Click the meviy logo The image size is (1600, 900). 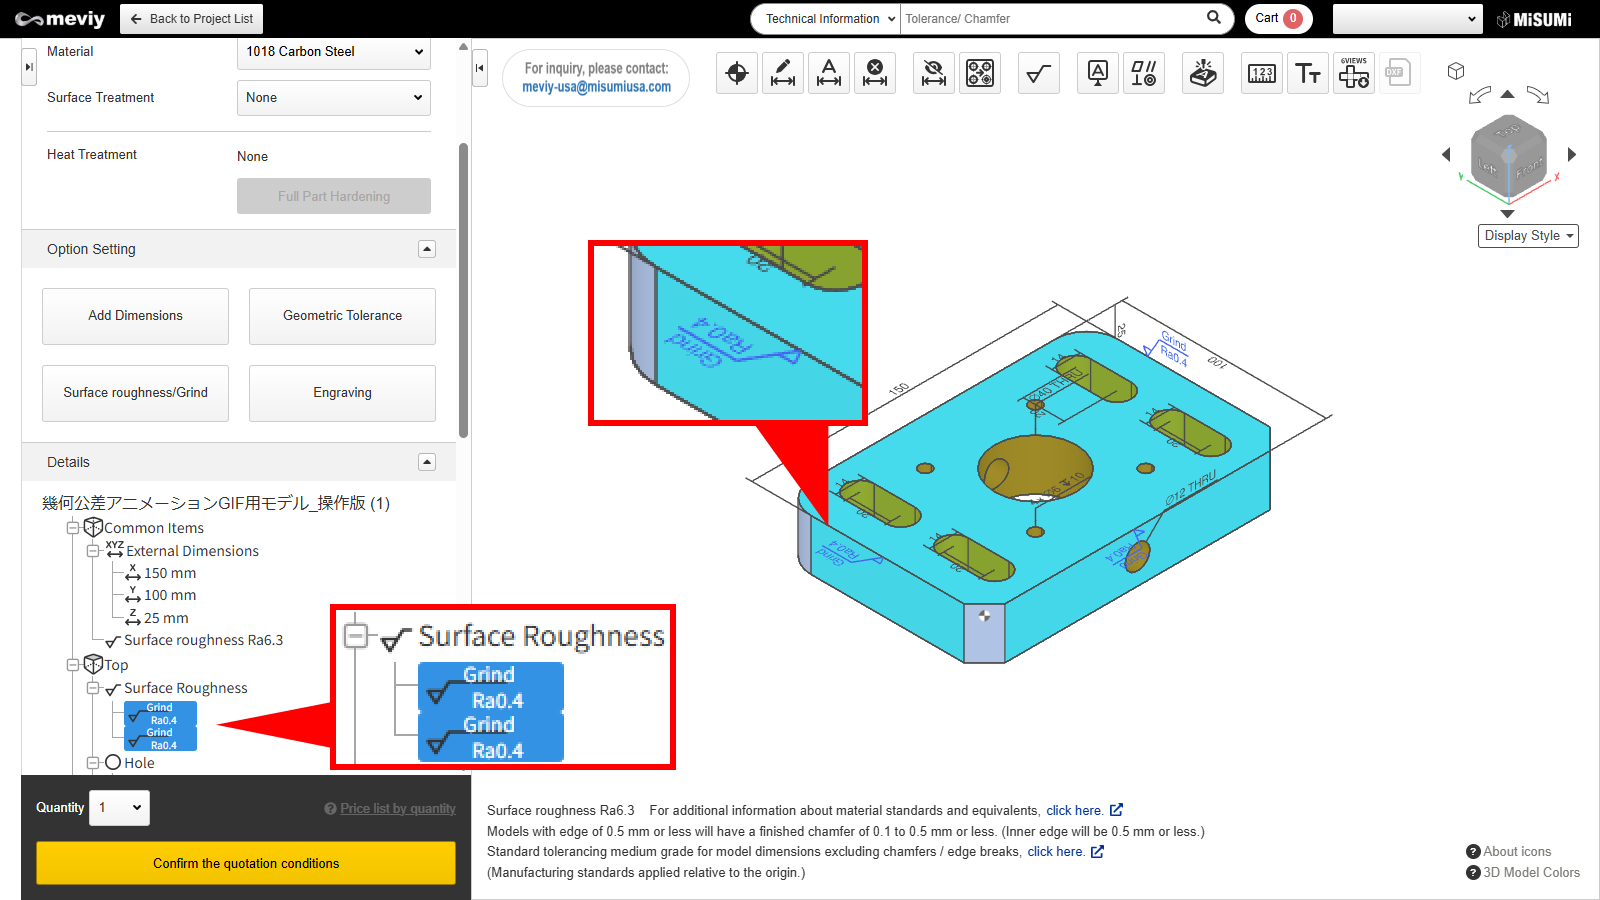click(60, 19)
